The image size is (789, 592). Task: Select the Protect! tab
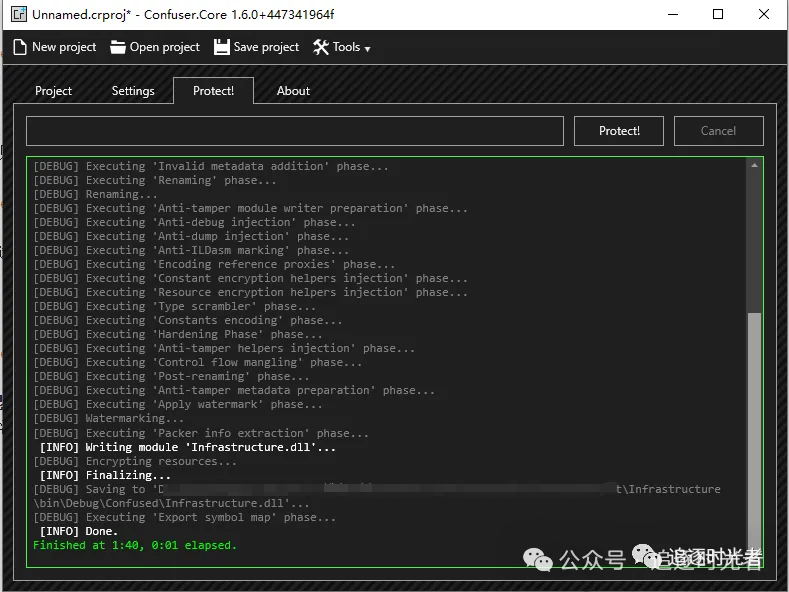213,91
